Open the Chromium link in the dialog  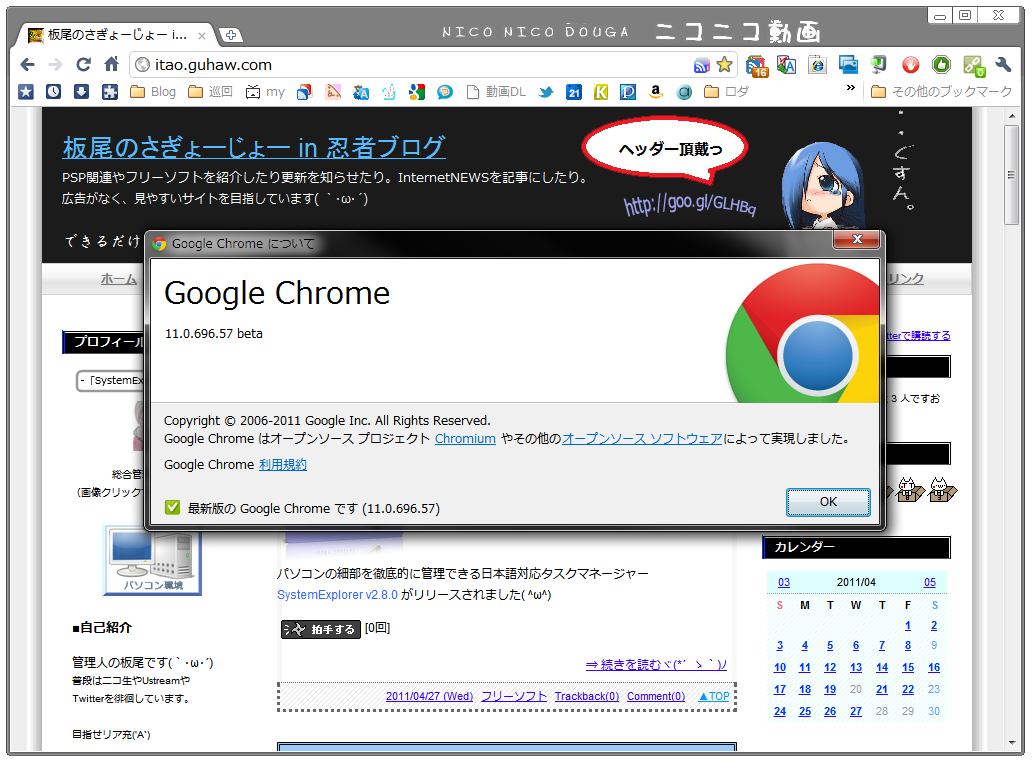pyautogui.click(x=465, y=439)
